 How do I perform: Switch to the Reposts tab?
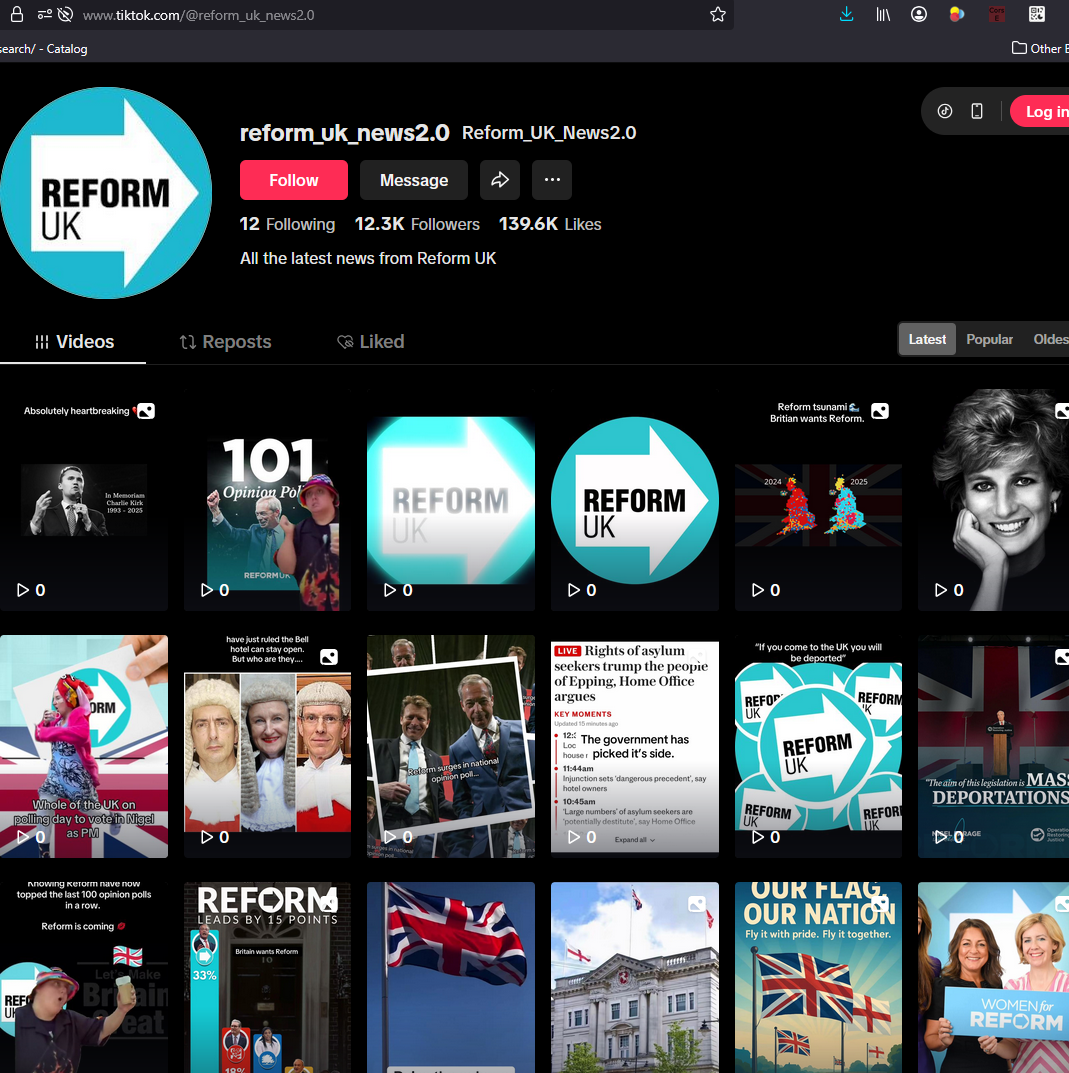click(225, 341)
